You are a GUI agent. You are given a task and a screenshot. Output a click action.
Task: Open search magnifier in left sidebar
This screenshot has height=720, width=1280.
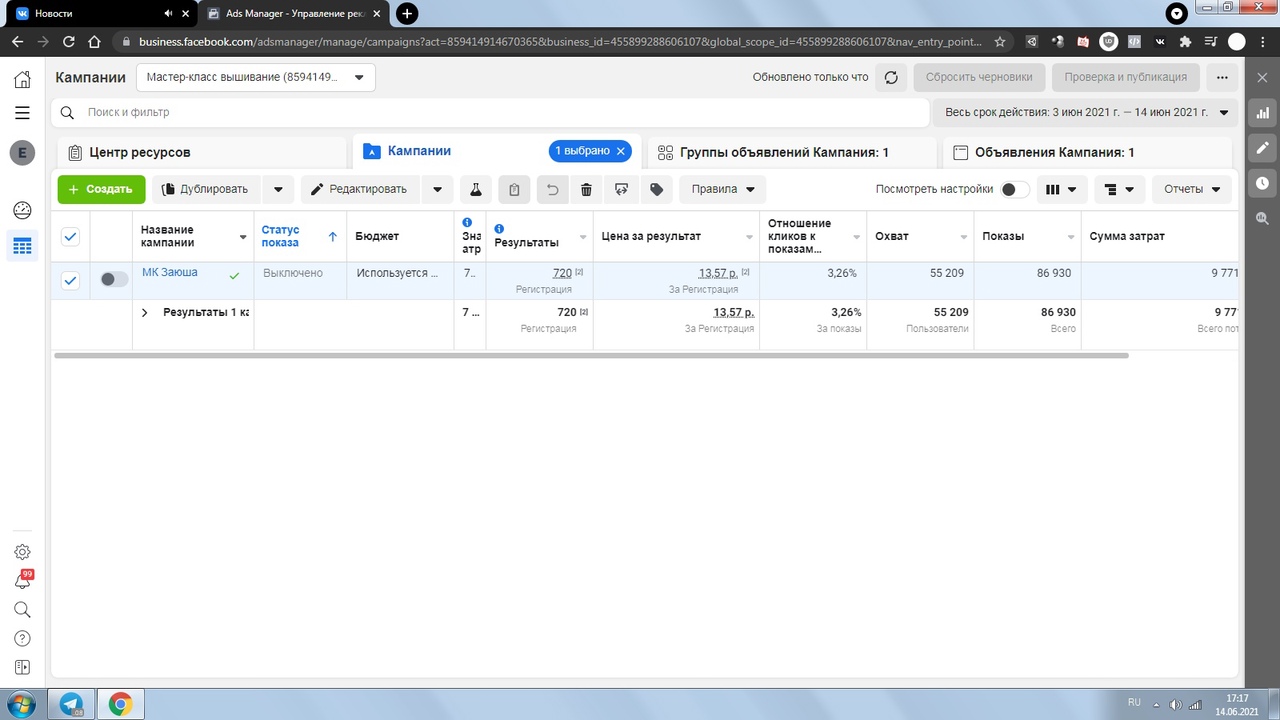[x=22, y=610]
